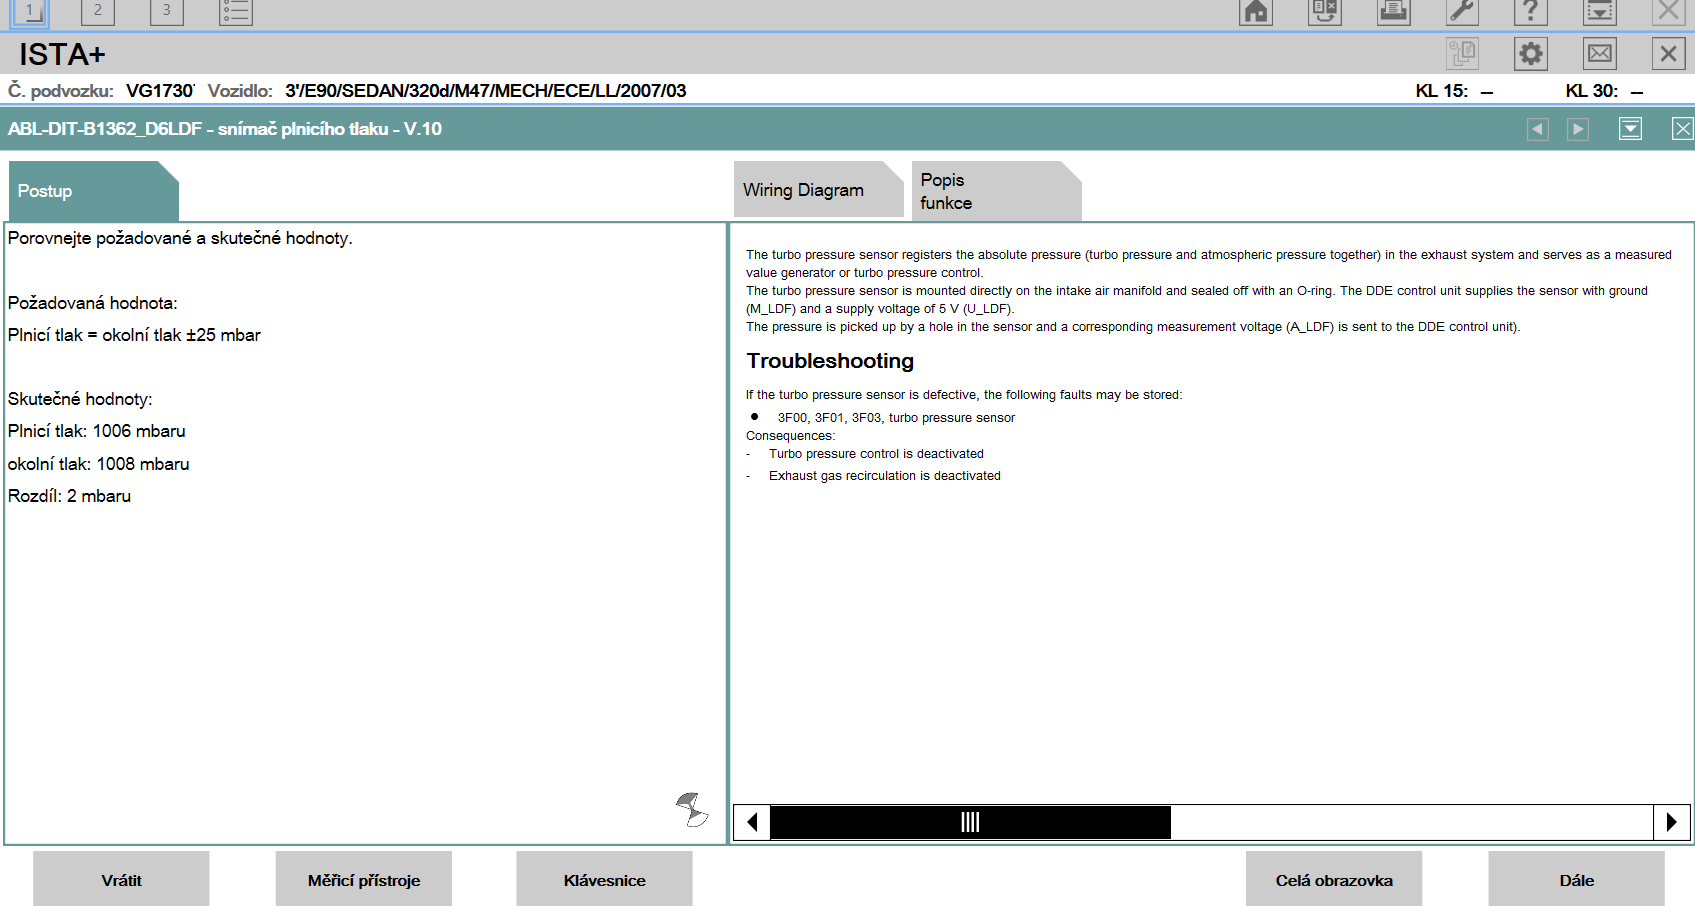Go to next page arrow in header
Screen dimensions: 1695x906
[1578, 129]
